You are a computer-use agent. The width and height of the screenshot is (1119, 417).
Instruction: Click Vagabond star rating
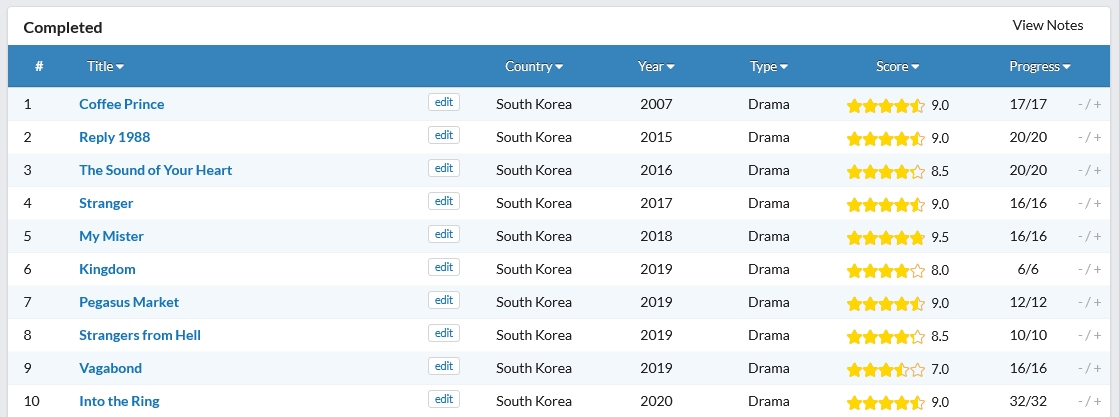(x=886, y=370)
